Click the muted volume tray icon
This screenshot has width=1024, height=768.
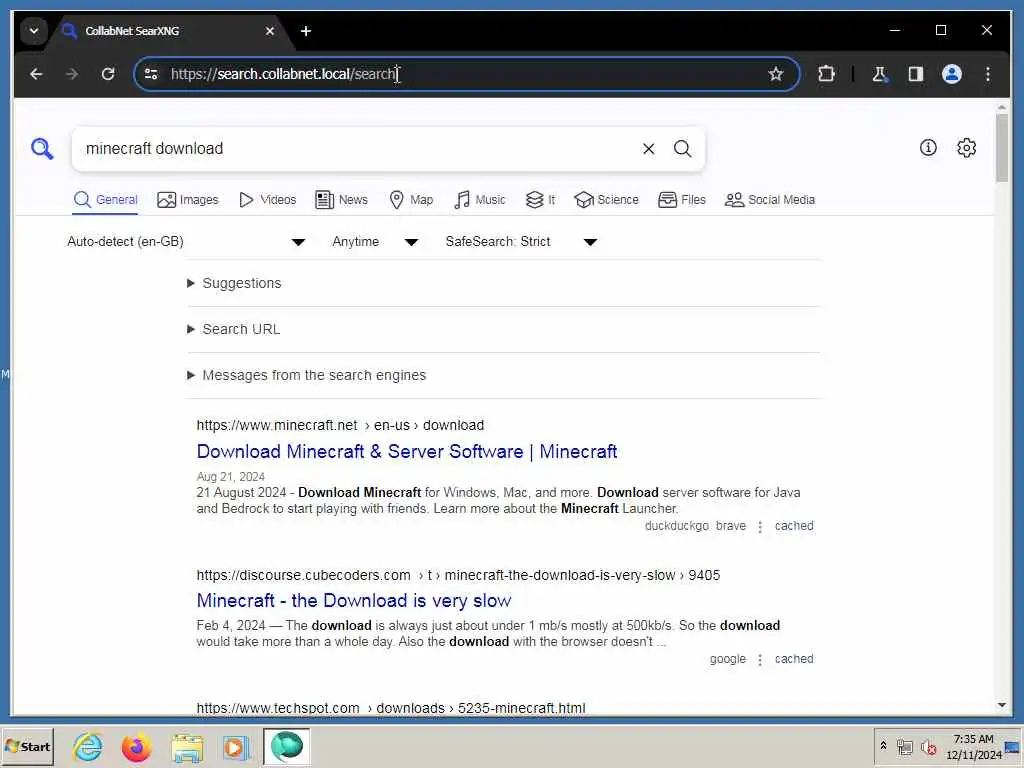click(x=928, y=747)
